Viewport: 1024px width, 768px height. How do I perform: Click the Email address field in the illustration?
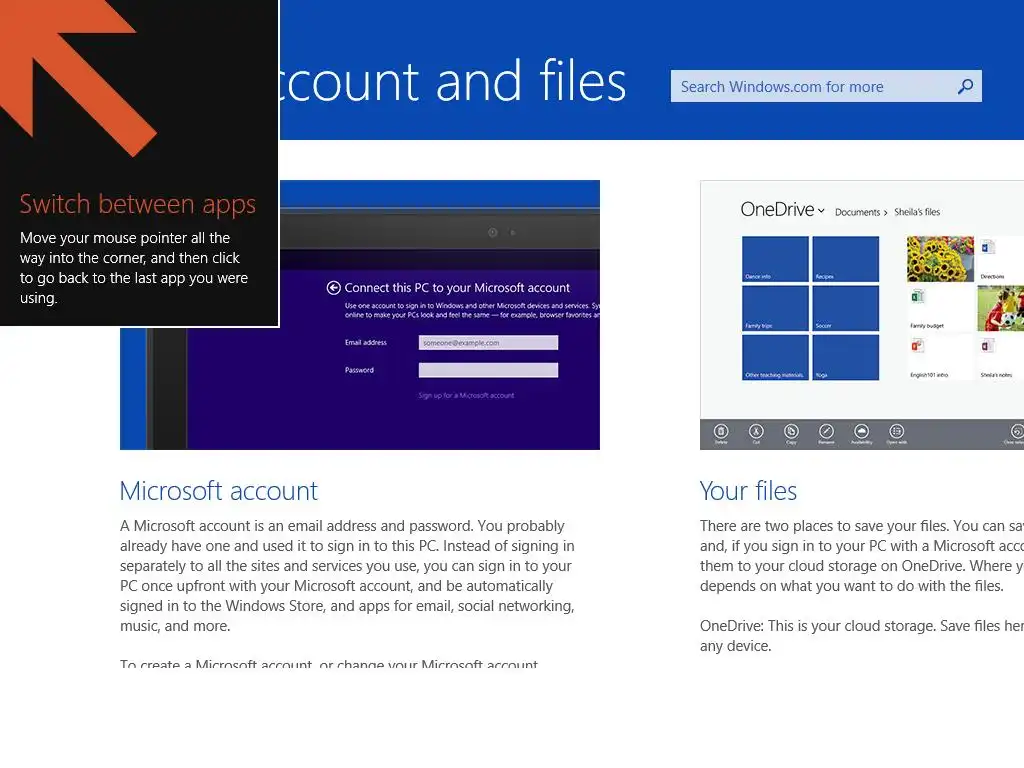tap(488, 342)
